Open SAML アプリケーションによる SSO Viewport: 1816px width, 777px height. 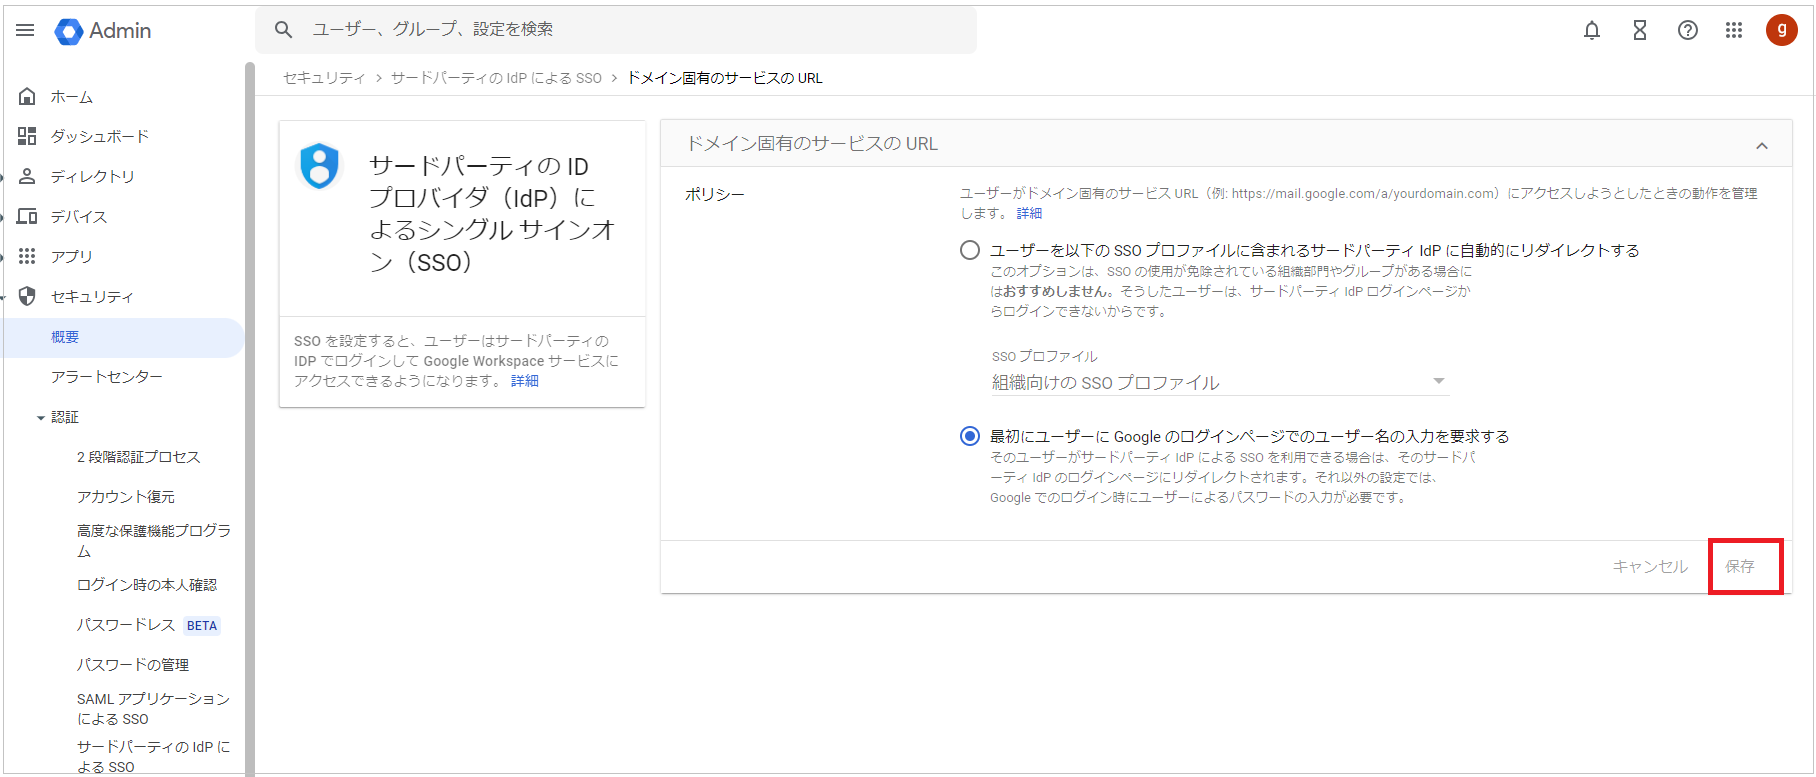click(153, 708)
